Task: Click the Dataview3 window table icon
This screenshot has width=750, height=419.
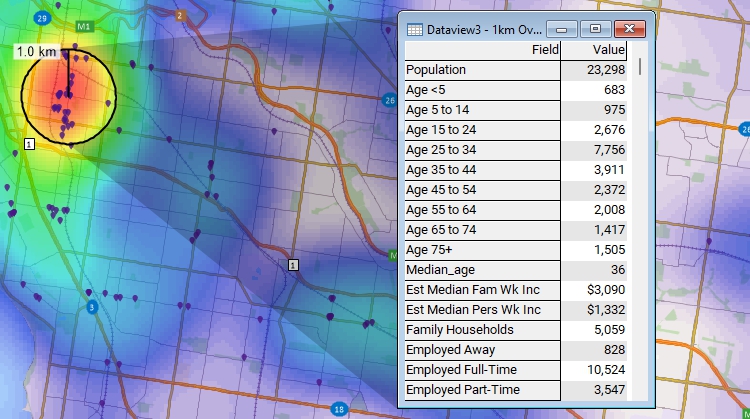Action: pyautogui.click(x=414, y=30)
